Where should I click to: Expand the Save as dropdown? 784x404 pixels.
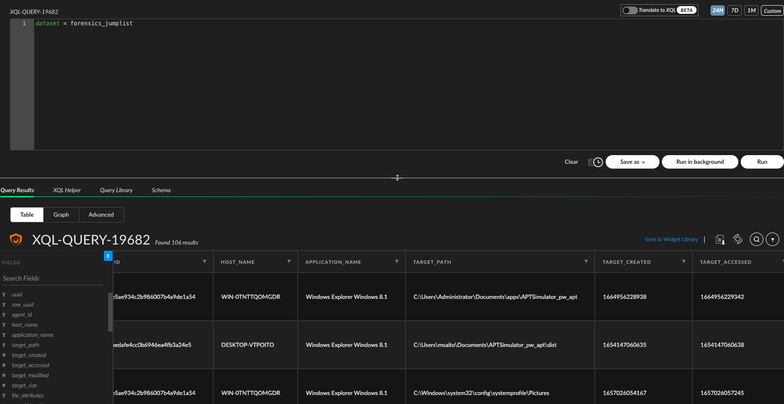coord(632,162)
